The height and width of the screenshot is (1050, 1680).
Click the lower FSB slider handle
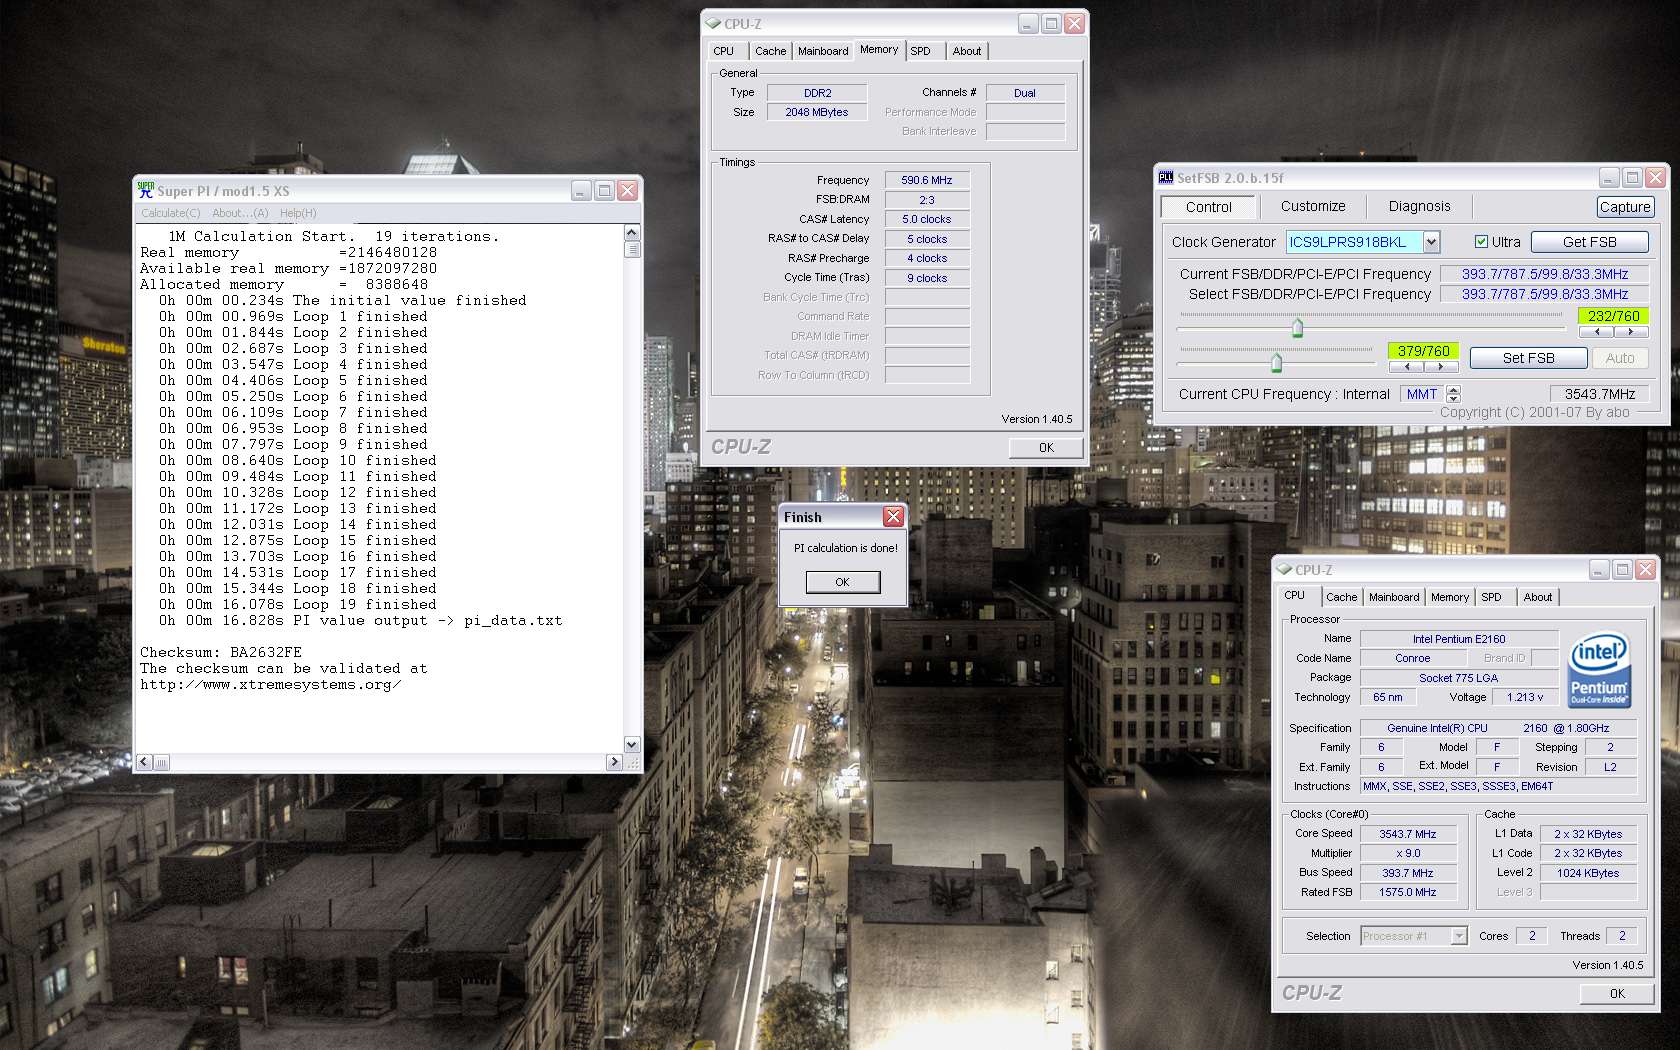[x=1276, y=362]
